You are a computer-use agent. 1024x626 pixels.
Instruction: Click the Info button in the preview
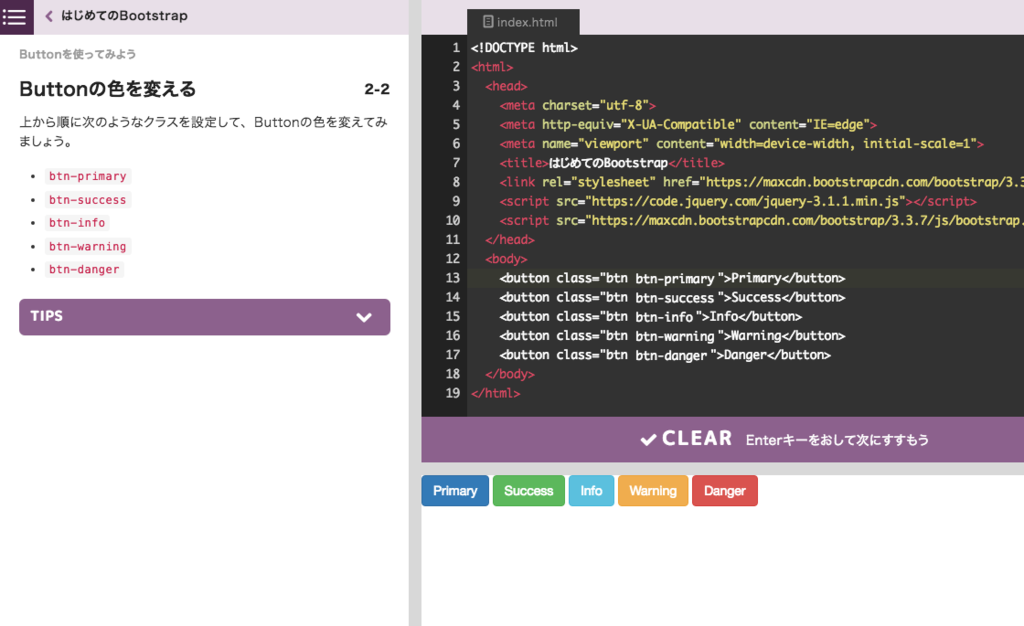[x=591, y=490]
